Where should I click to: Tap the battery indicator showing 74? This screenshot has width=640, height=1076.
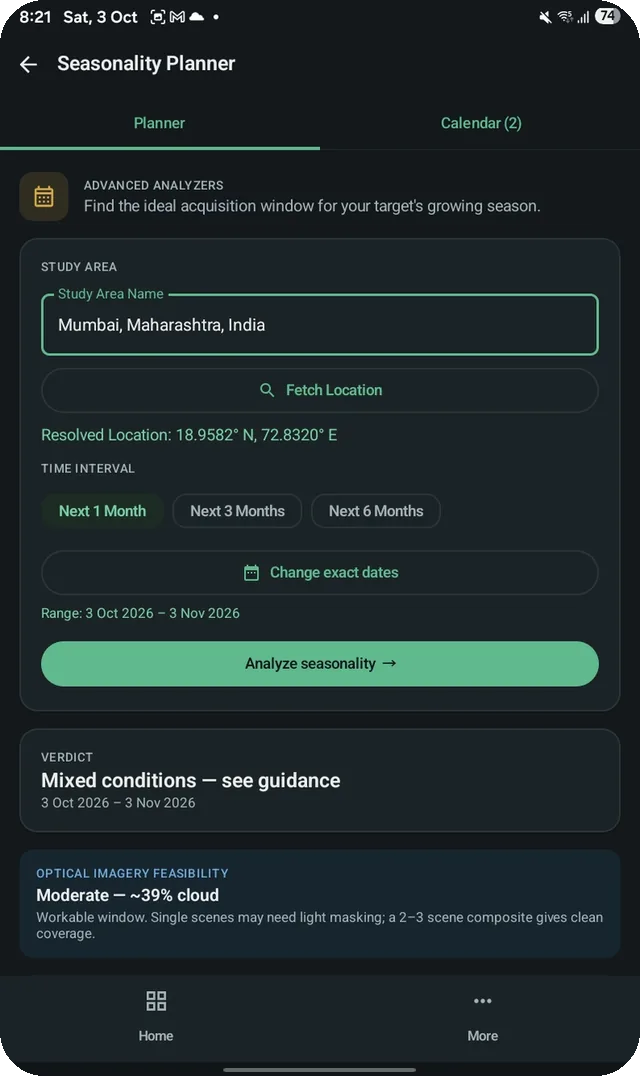point(607,16)
